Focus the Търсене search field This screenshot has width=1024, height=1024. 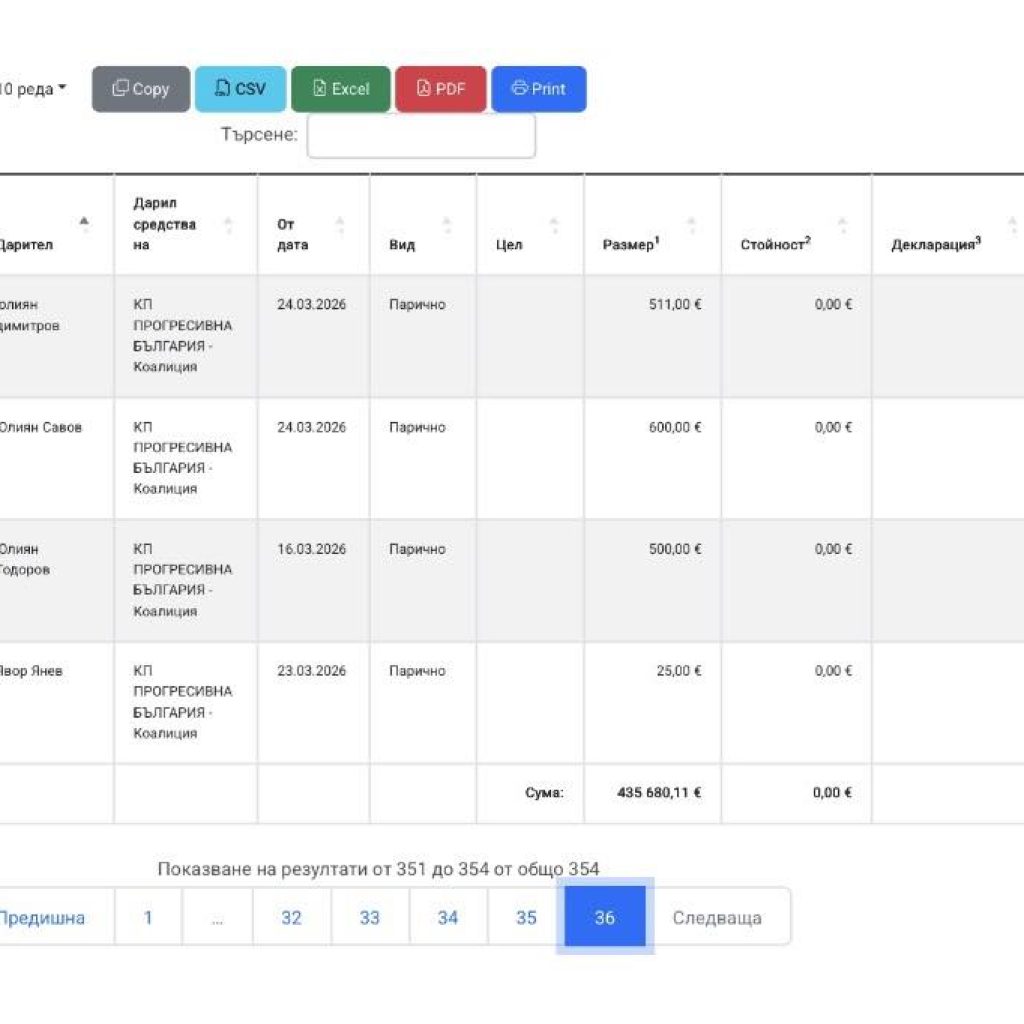tap(420, 135)
